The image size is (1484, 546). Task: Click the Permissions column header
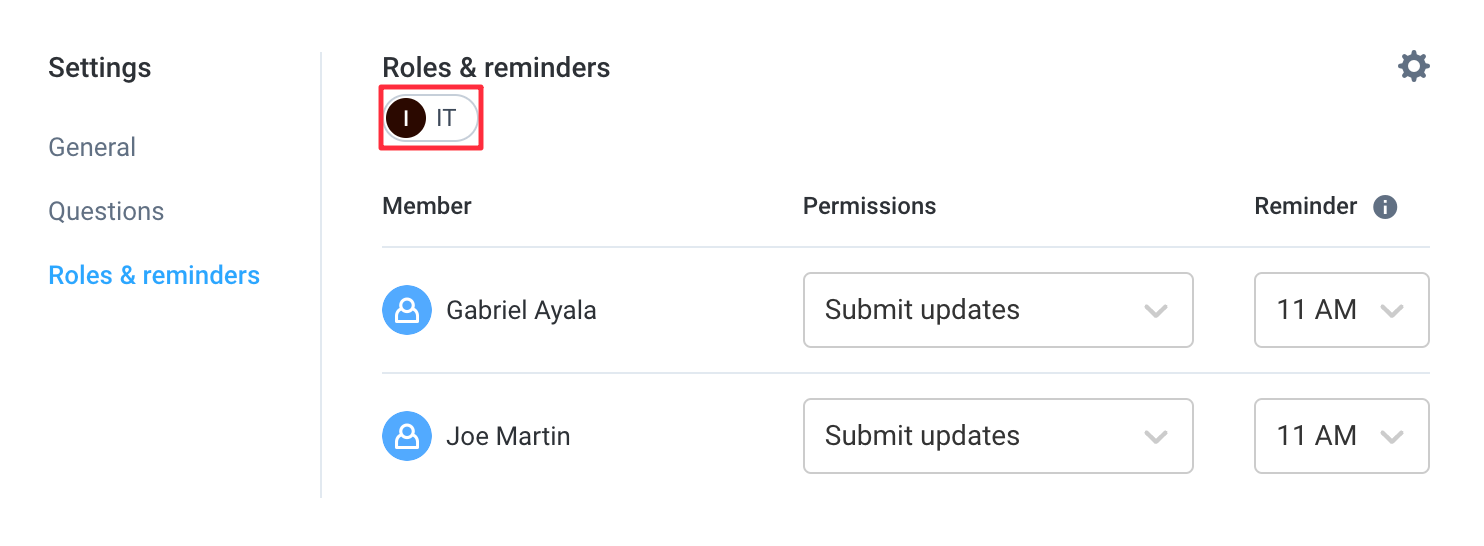pyautogui.click(x=870, y=206)
